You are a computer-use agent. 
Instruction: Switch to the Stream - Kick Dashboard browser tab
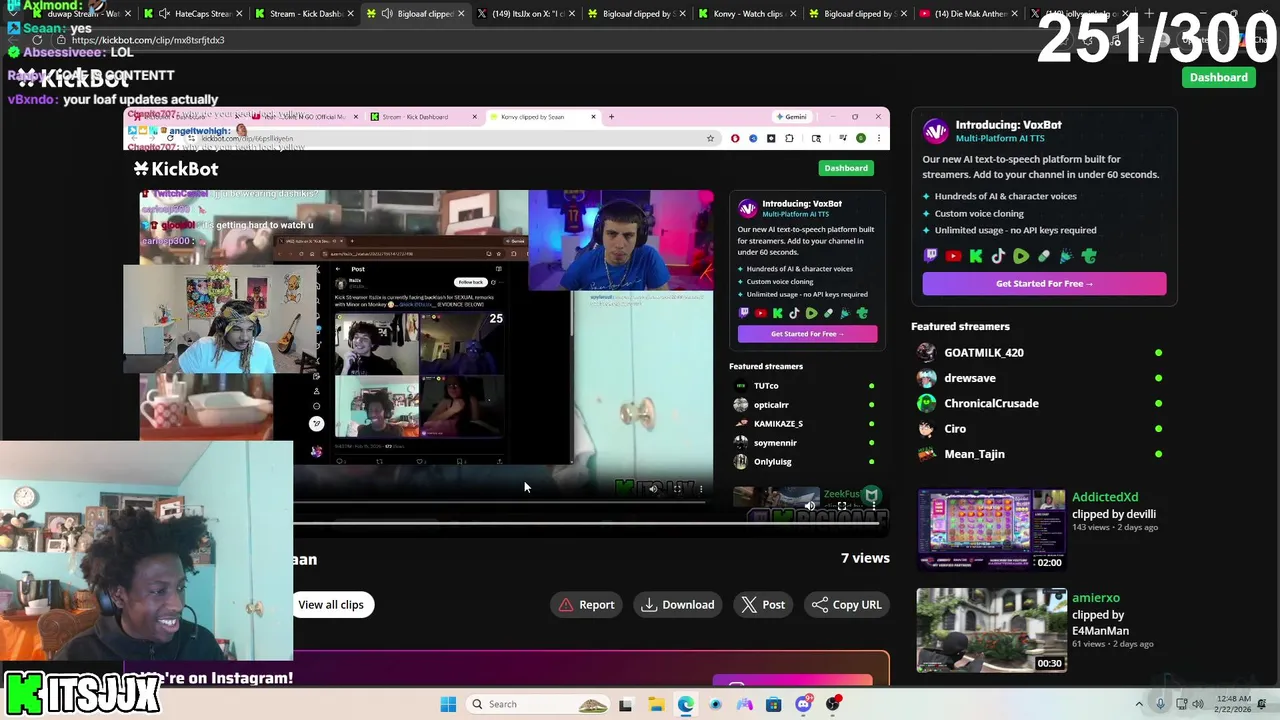pos(302,14)
